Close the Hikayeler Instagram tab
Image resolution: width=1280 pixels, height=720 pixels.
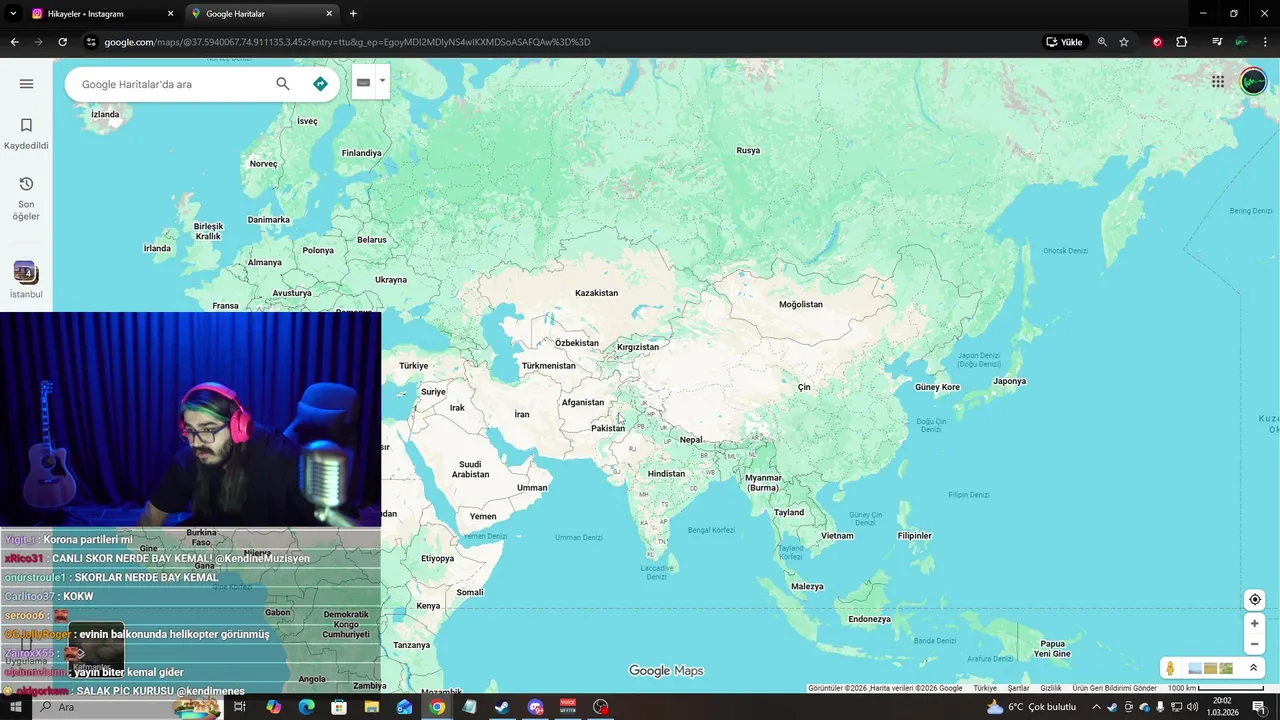click(x=170, y=14)
